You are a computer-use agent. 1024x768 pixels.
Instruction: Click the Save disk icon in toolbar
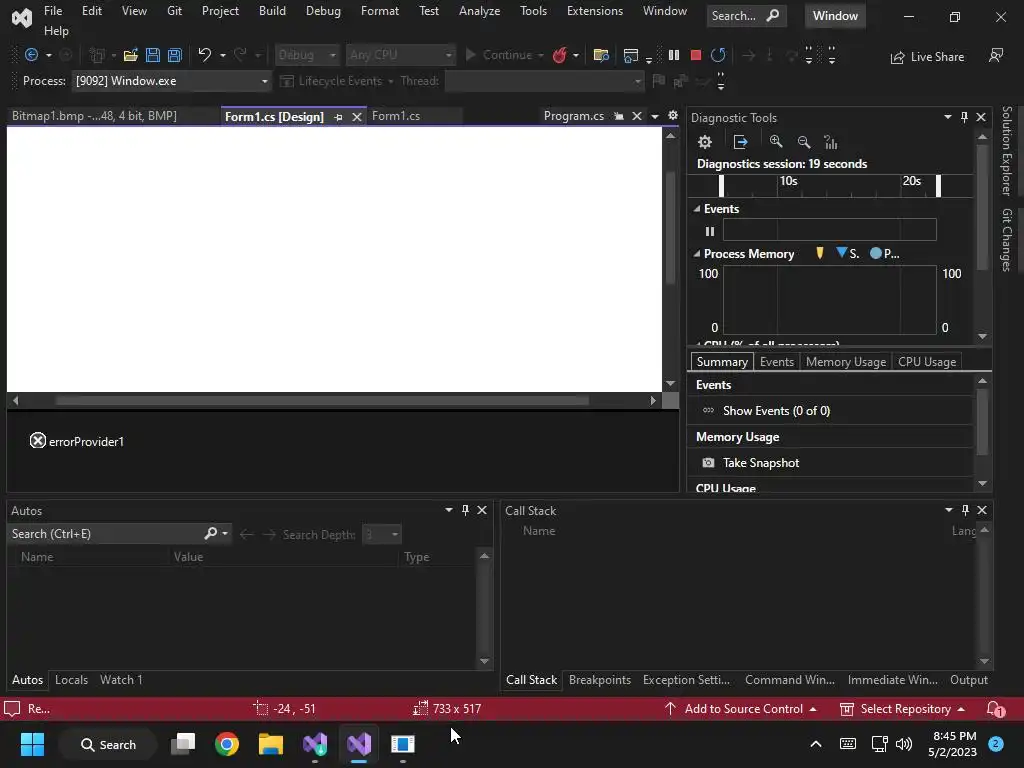click(x=153, y=55)
